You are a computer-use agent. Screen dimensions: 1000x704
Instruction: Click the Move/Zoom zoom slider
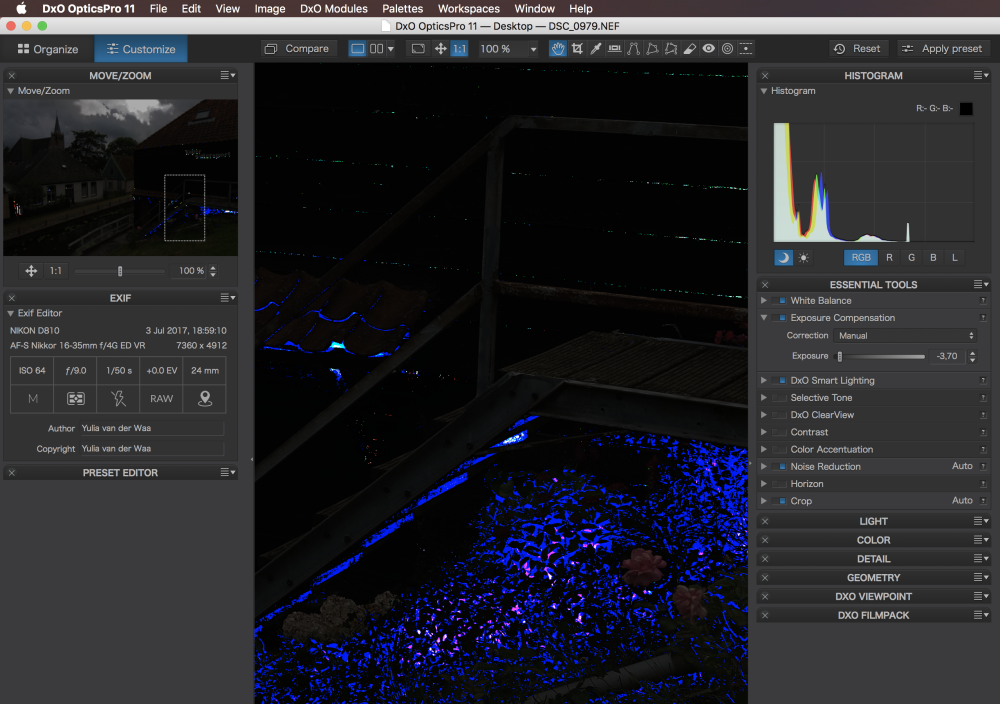tap(120, 271)
